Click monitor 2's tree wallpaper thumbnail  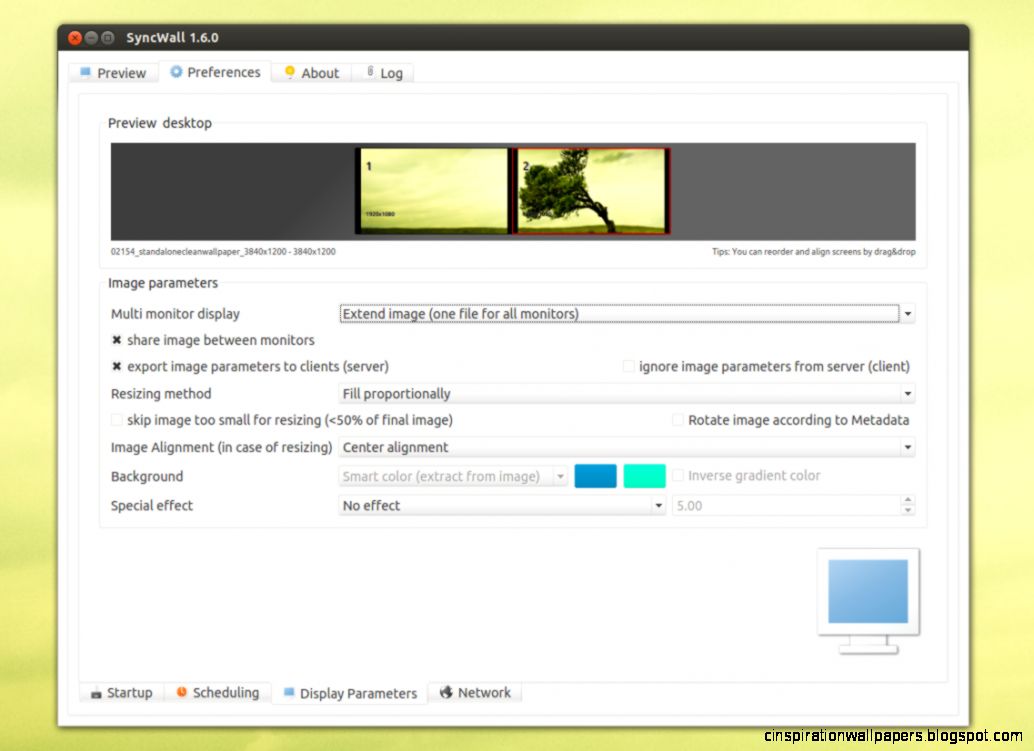coord(590,190)
